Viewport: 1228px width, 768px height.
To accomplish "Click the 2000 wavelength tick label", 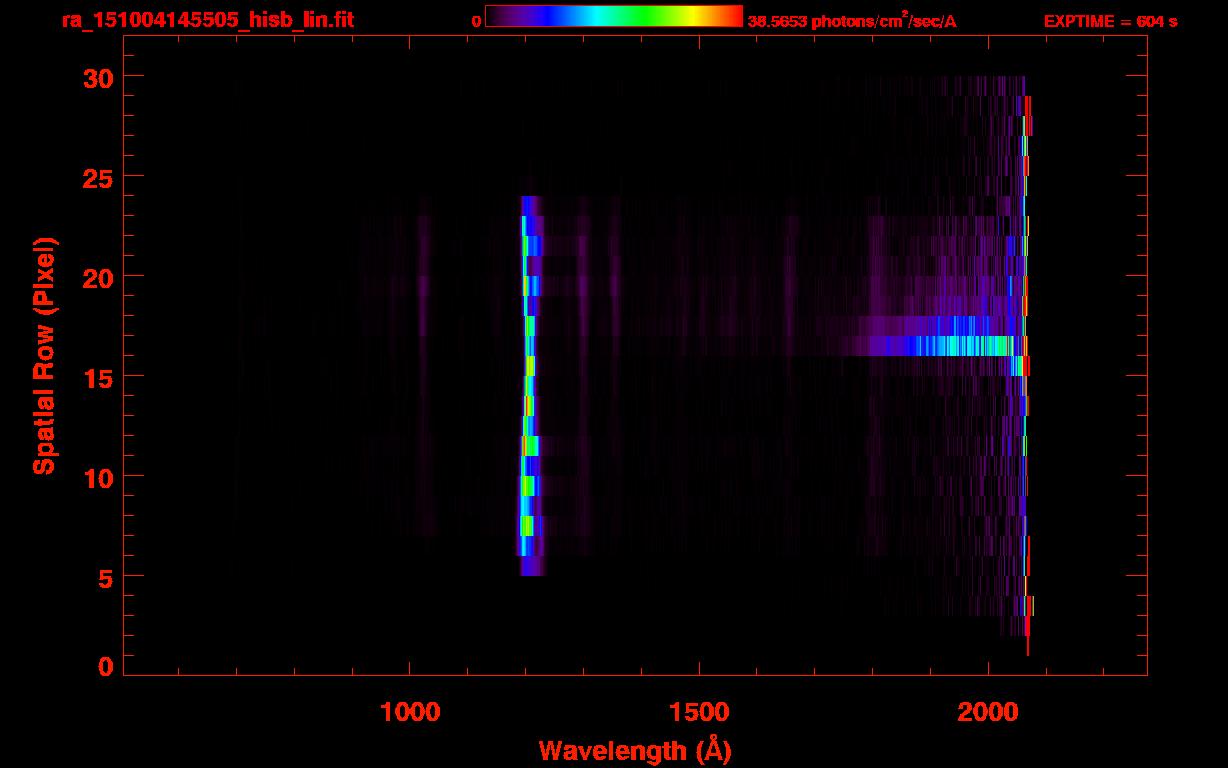I will (x=988, y=711).
